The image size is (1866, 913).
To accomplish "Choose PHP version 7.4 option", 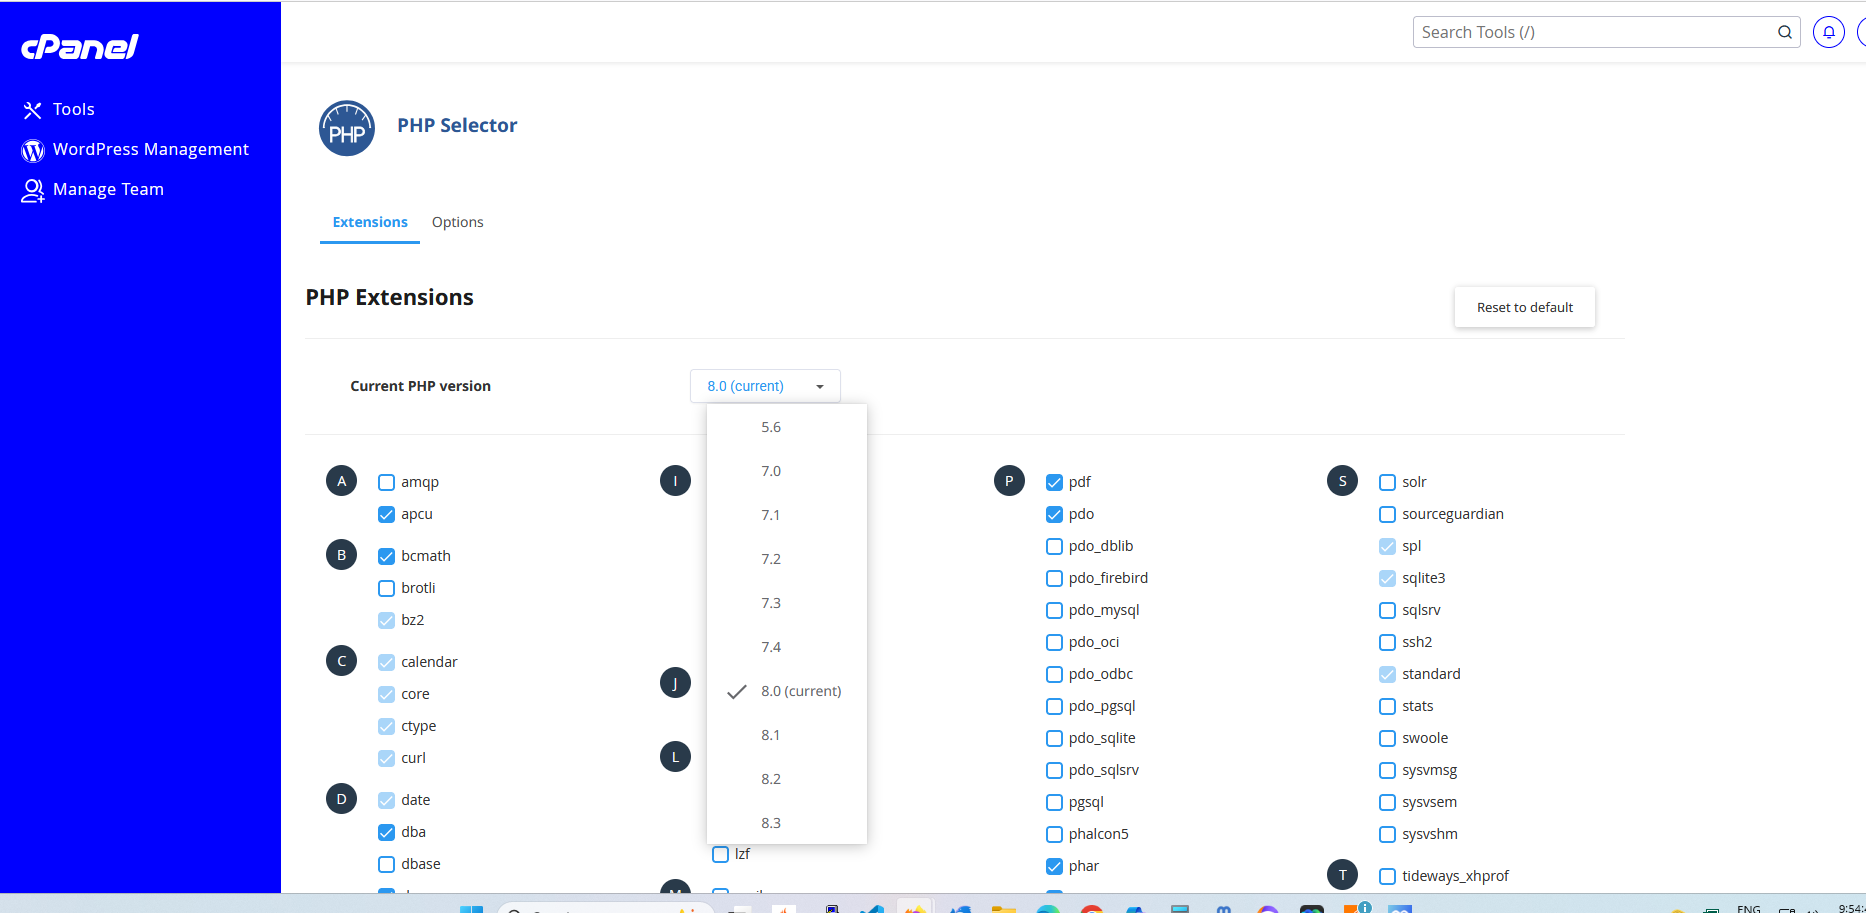I will coord(770,647).
